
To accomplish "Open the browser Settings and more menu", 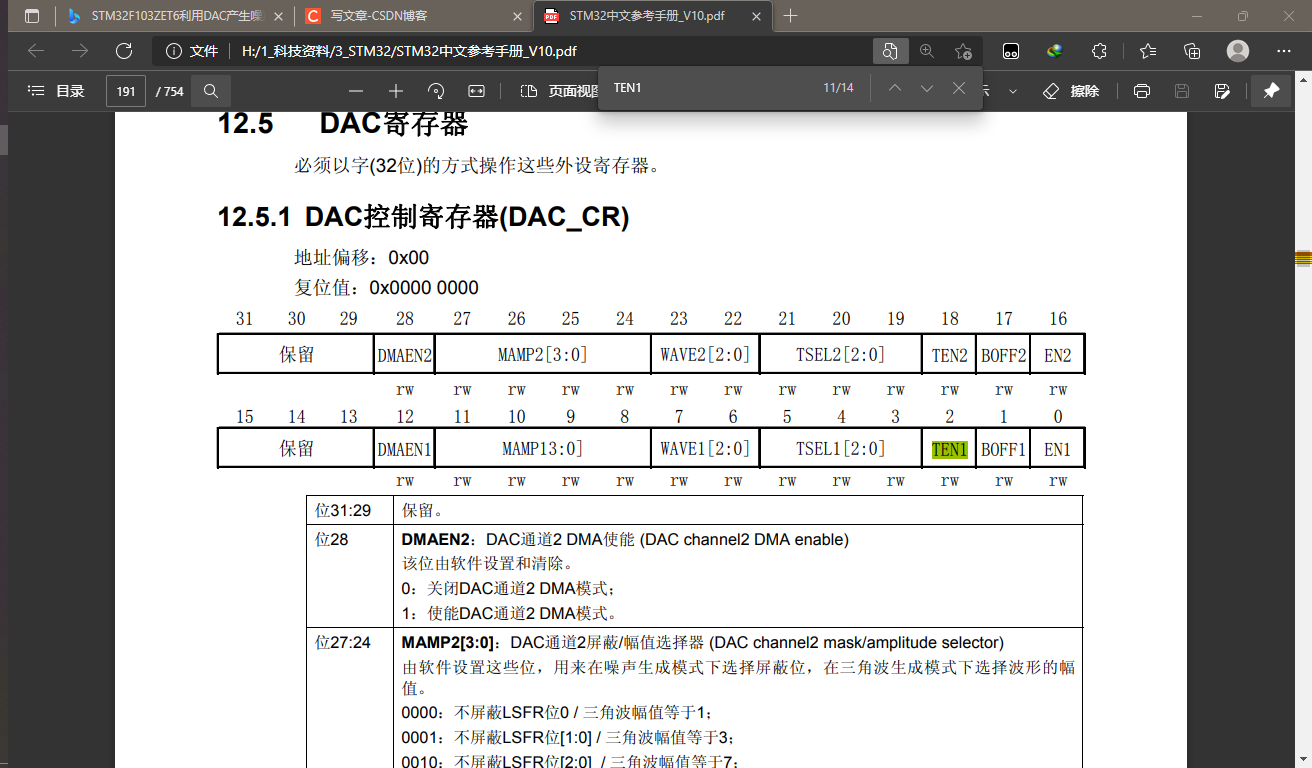I will pos(1284,51).
